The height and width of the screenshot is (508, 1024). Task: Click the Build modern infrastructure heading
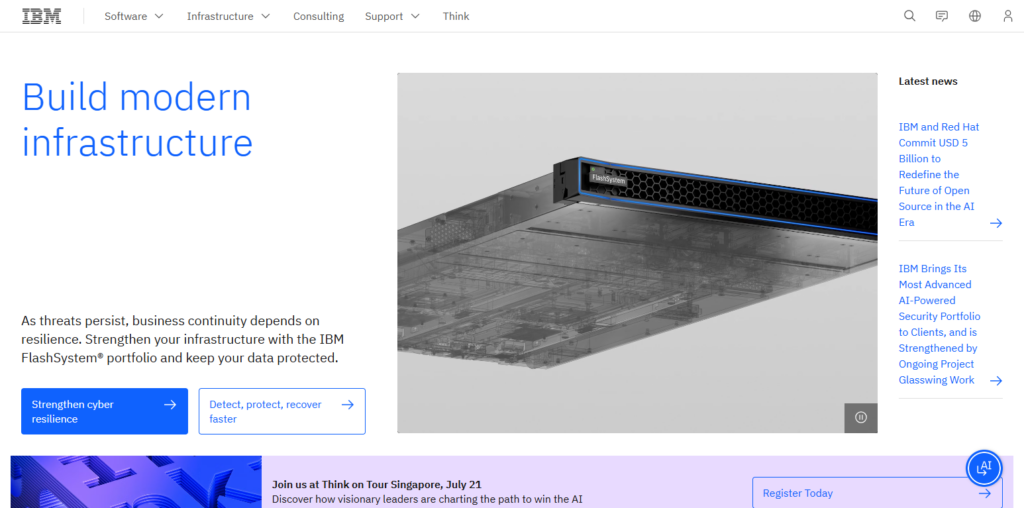tap(137, 120)
